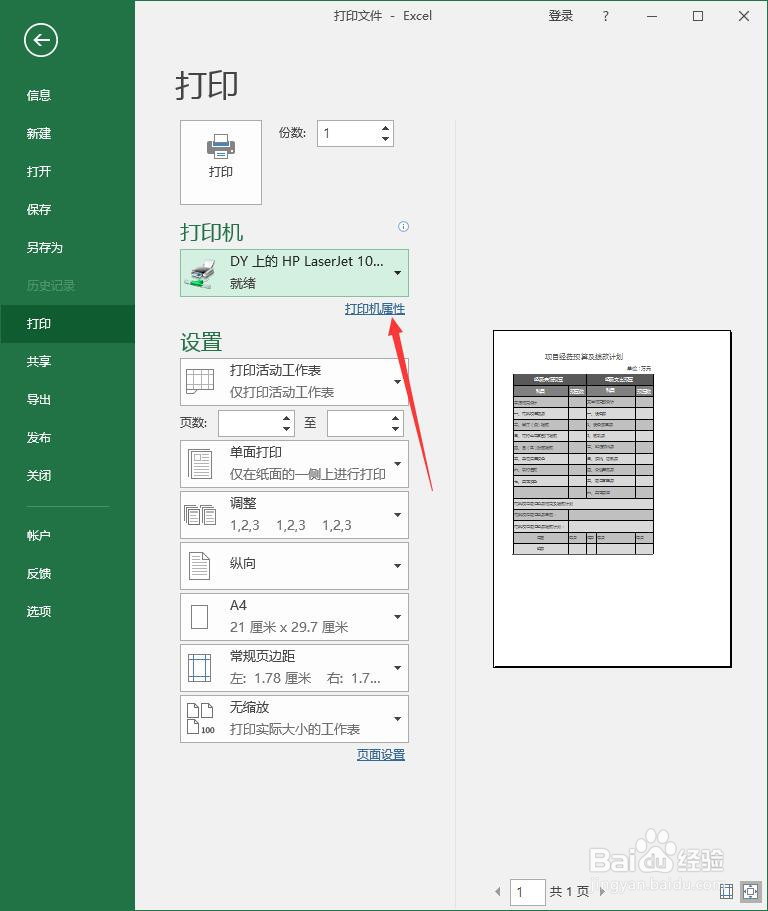The height and width of the screenshot is (911, 768).
Task: Open the 无缩放 scaling dropdown
Action: [295, 719]
